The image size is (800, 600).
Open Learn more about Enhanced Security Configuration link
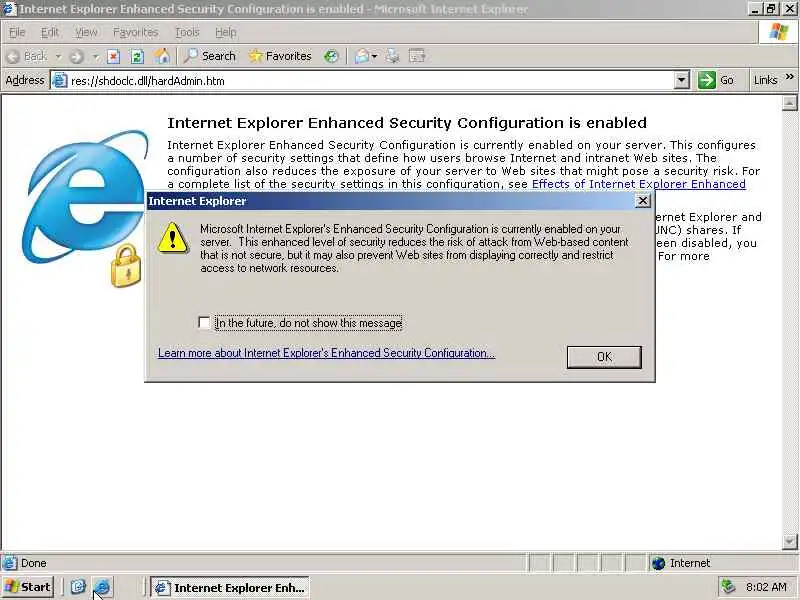pyautogui.click(x=327, y=353)
